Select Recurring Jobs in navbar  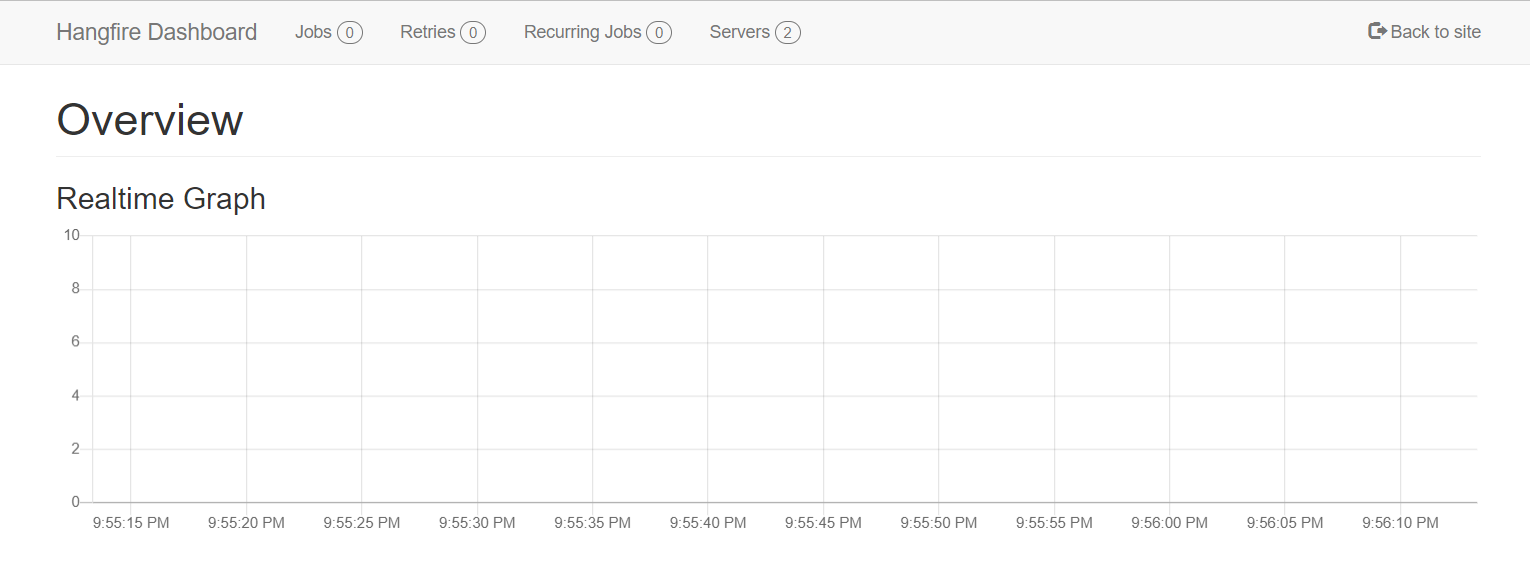click(597, 32)
